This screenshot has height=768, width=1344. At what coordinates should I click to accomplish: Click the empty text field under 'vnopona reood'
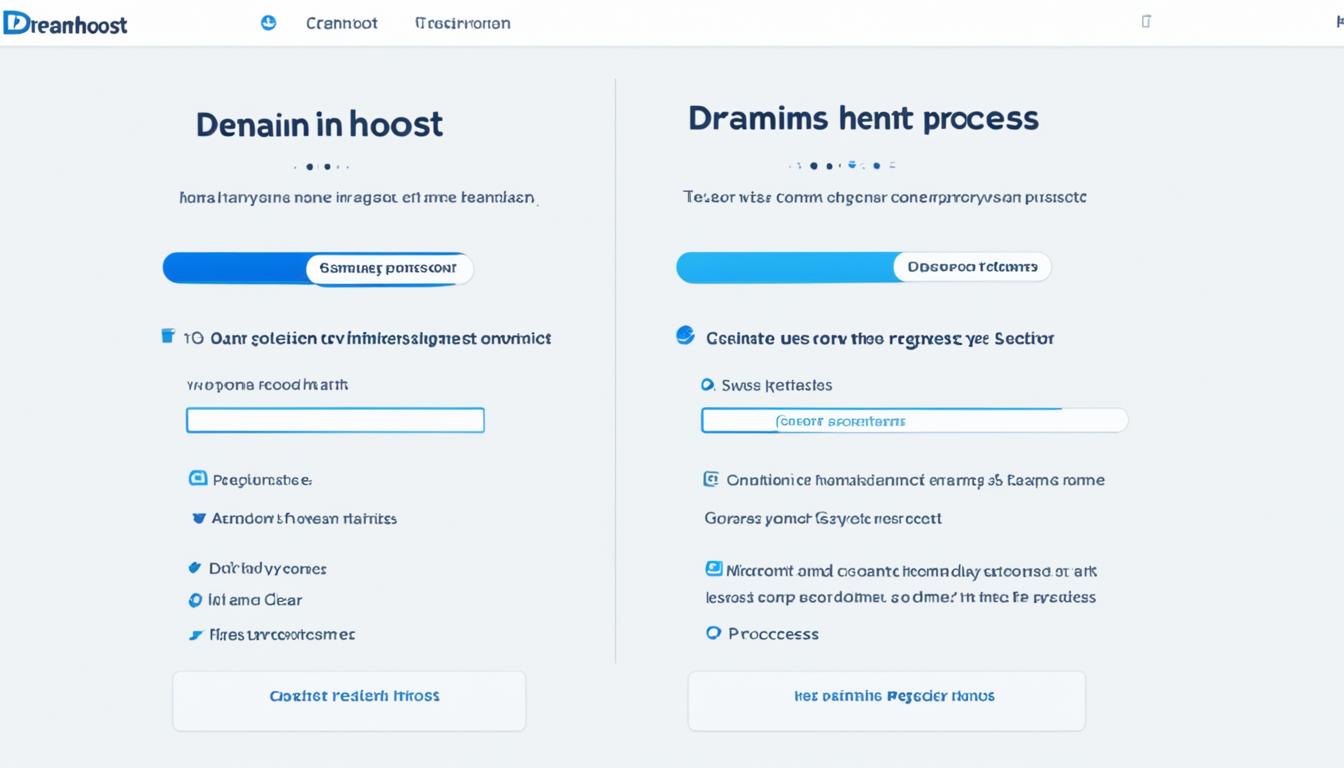pos(335,420)
